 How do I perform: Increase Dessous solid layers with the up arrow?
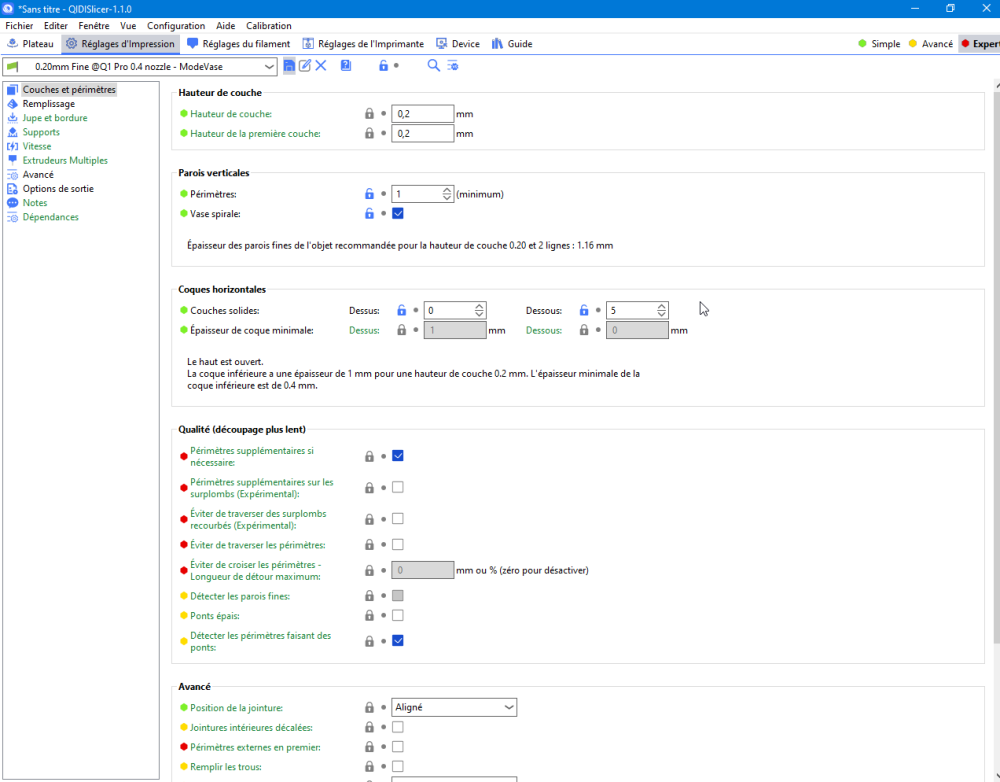tap(662, 307)
